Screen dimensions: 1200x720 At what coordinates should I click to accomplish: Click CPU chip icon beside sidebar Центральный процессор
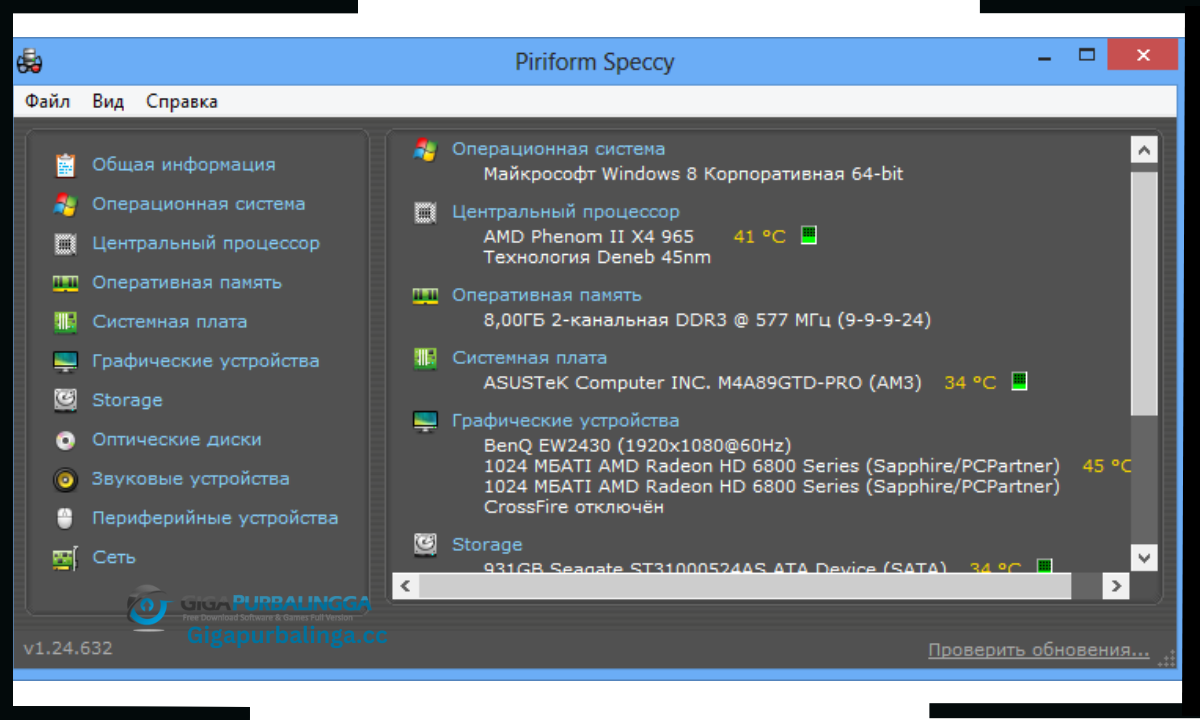point(66,243)
